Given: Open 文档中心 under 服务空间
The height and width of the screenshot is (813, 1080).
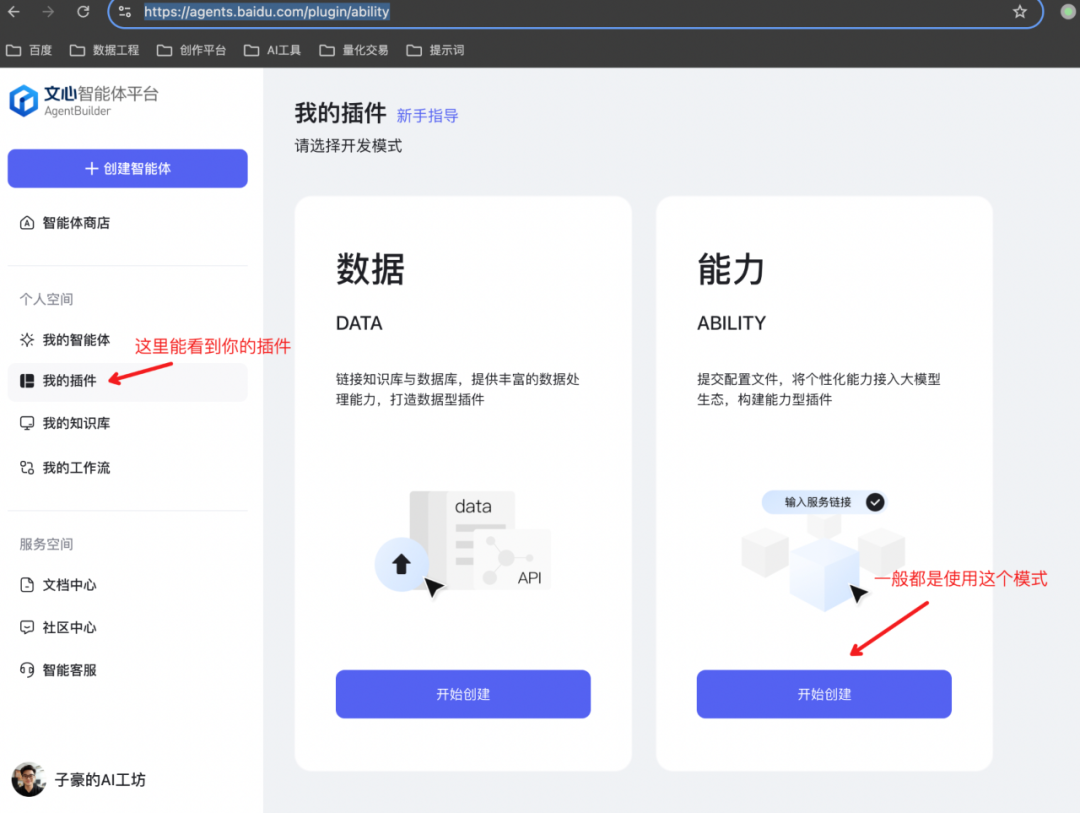Looking at the screenshot, I should pos(70,585).
